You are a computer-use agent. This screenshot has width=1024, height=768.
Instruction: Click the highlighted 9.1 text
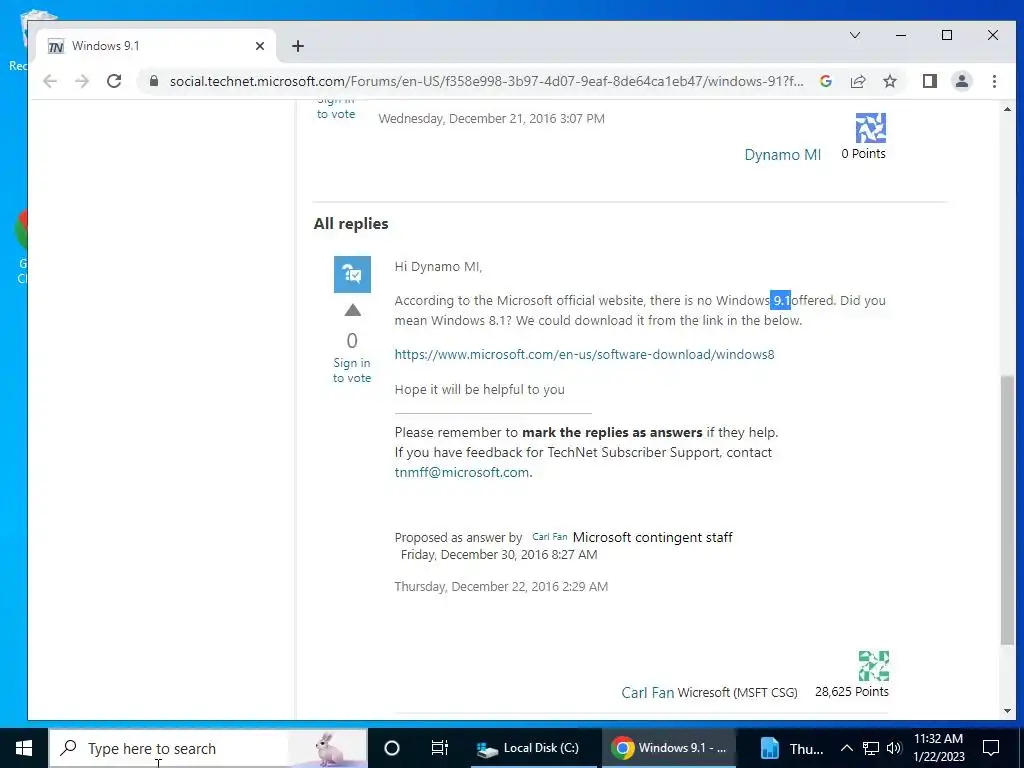780,300
